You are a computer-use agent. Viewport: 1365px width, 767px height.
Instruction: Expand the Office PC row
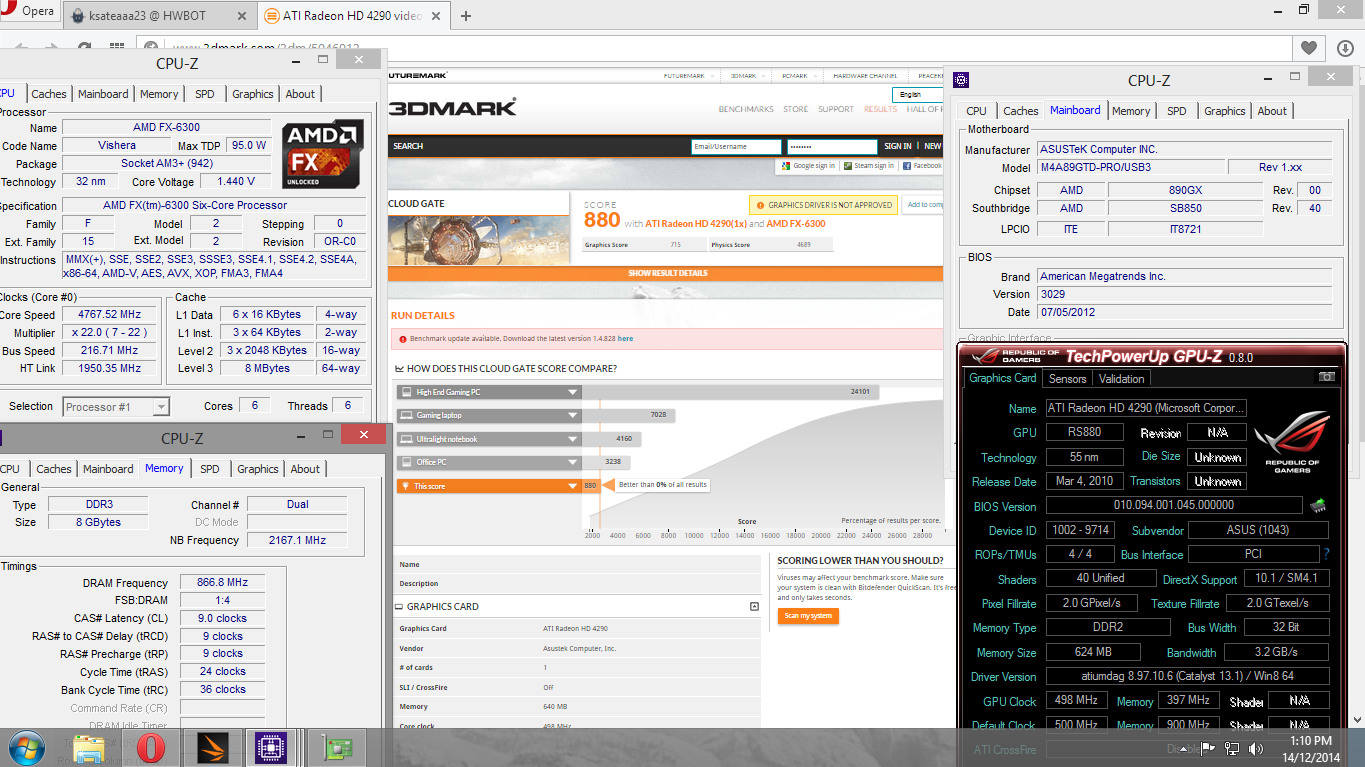pos(573,462)
